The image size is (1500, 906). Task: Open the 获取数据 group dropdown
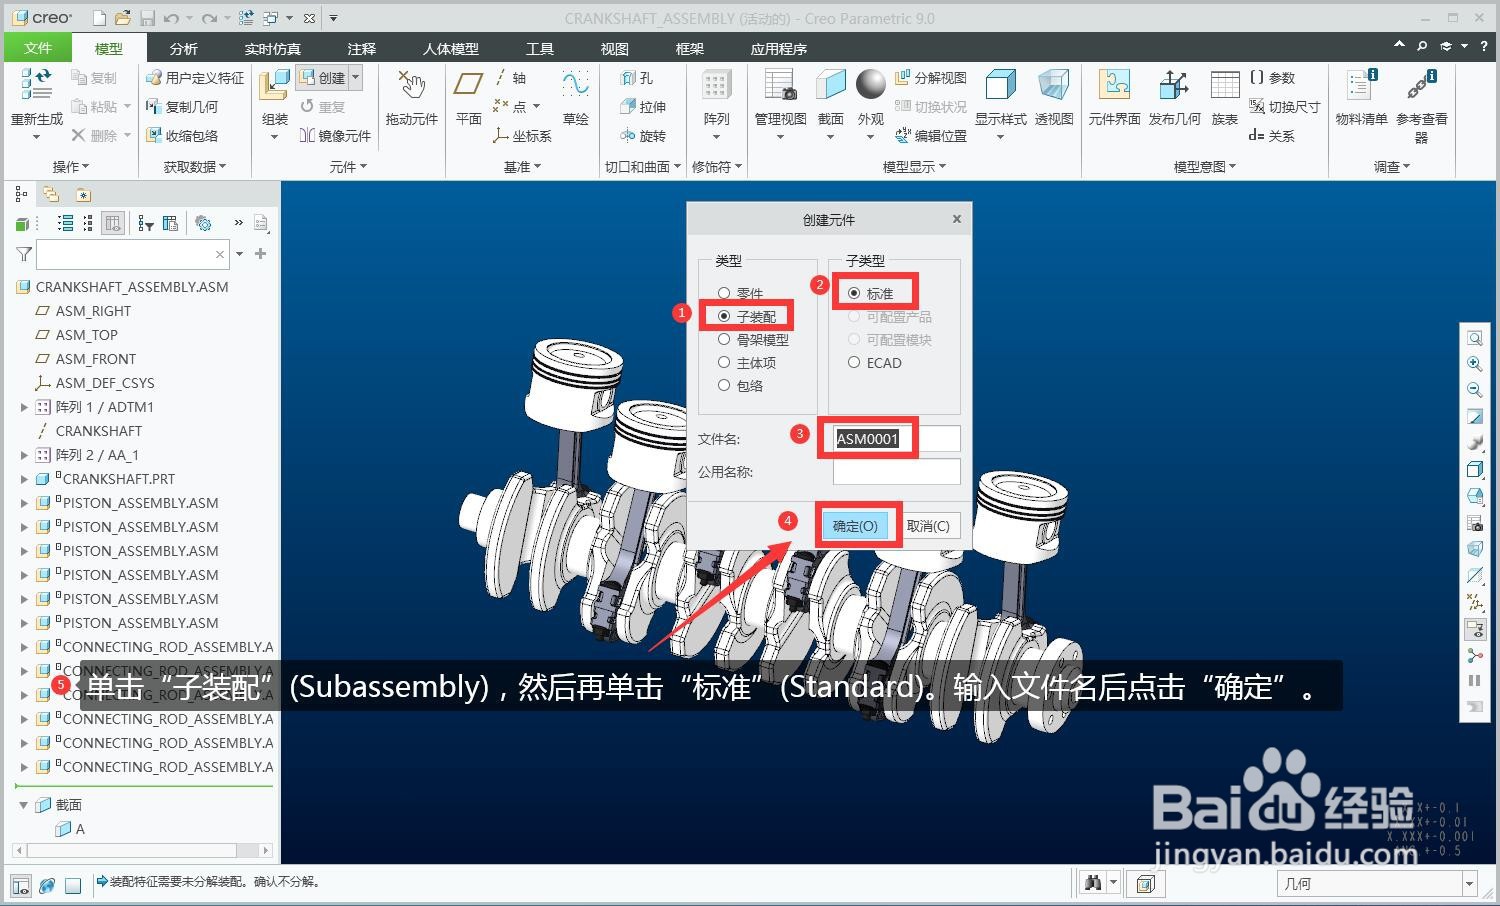pyautogui.click(x=195, y=167)
